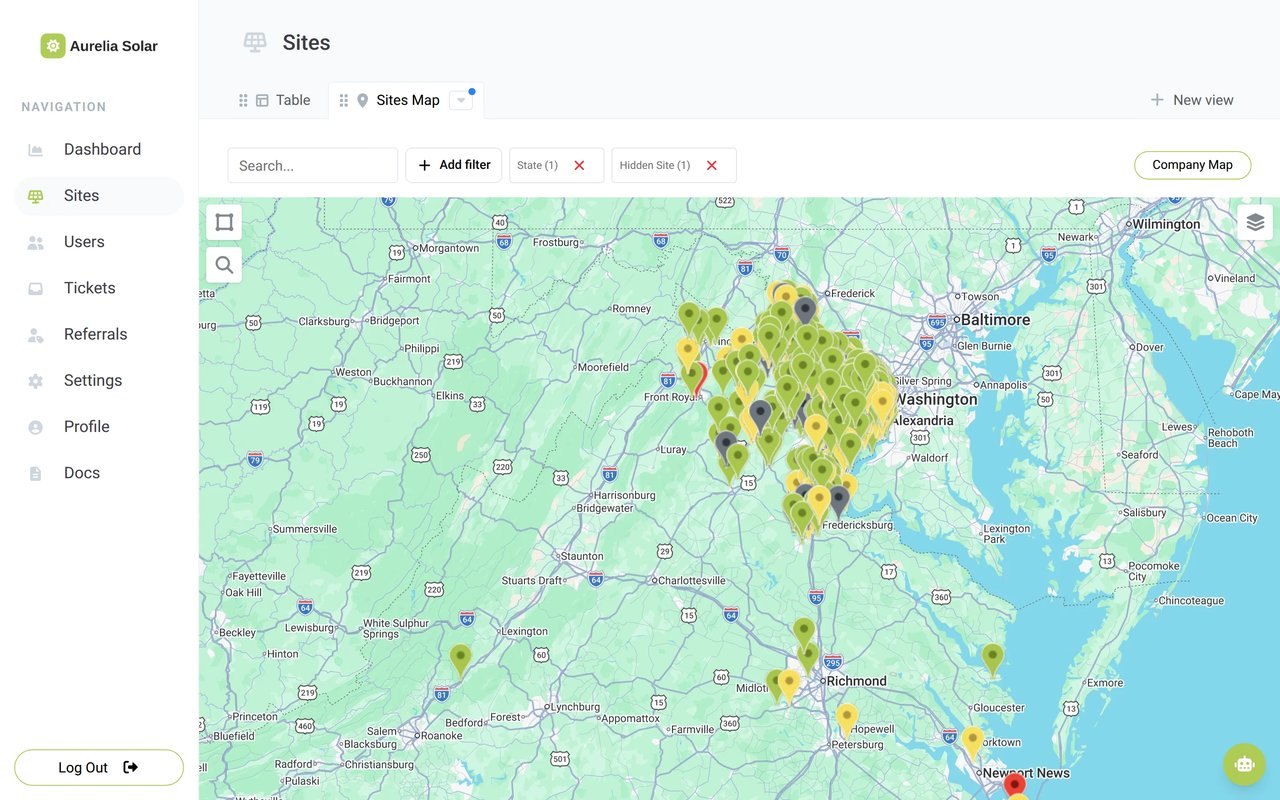The image size is (1280, 800).
Task: Switch to the Table view tab
Action: pos(283,100)
